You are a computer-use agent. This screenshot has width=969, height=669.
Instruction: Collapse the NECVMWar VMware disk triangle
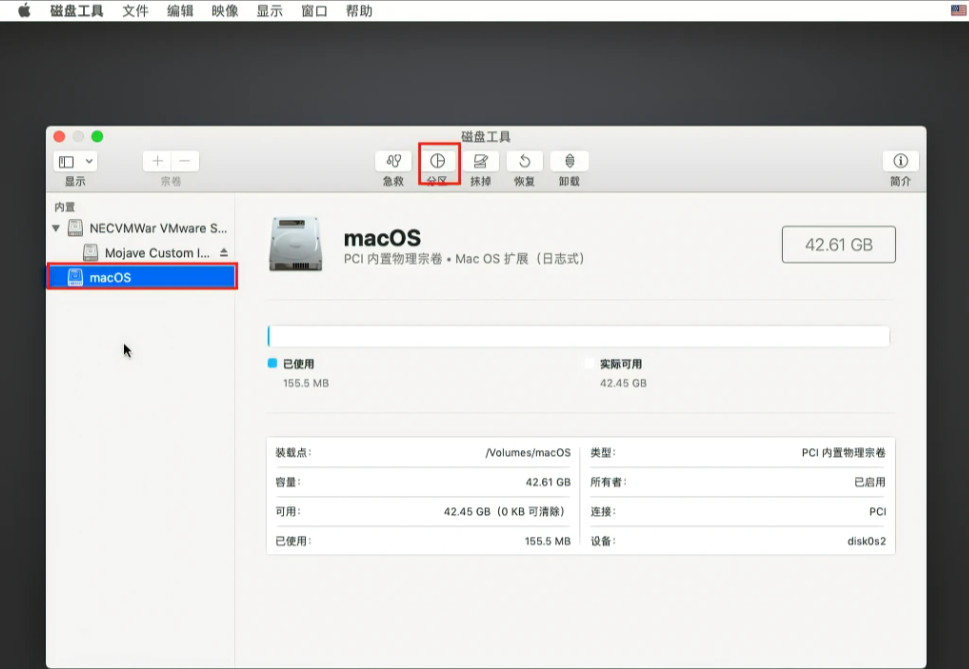56,228
